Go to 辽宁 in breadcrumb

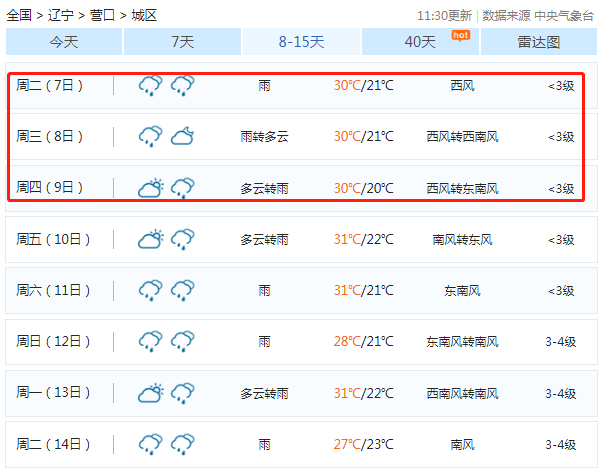61,15
